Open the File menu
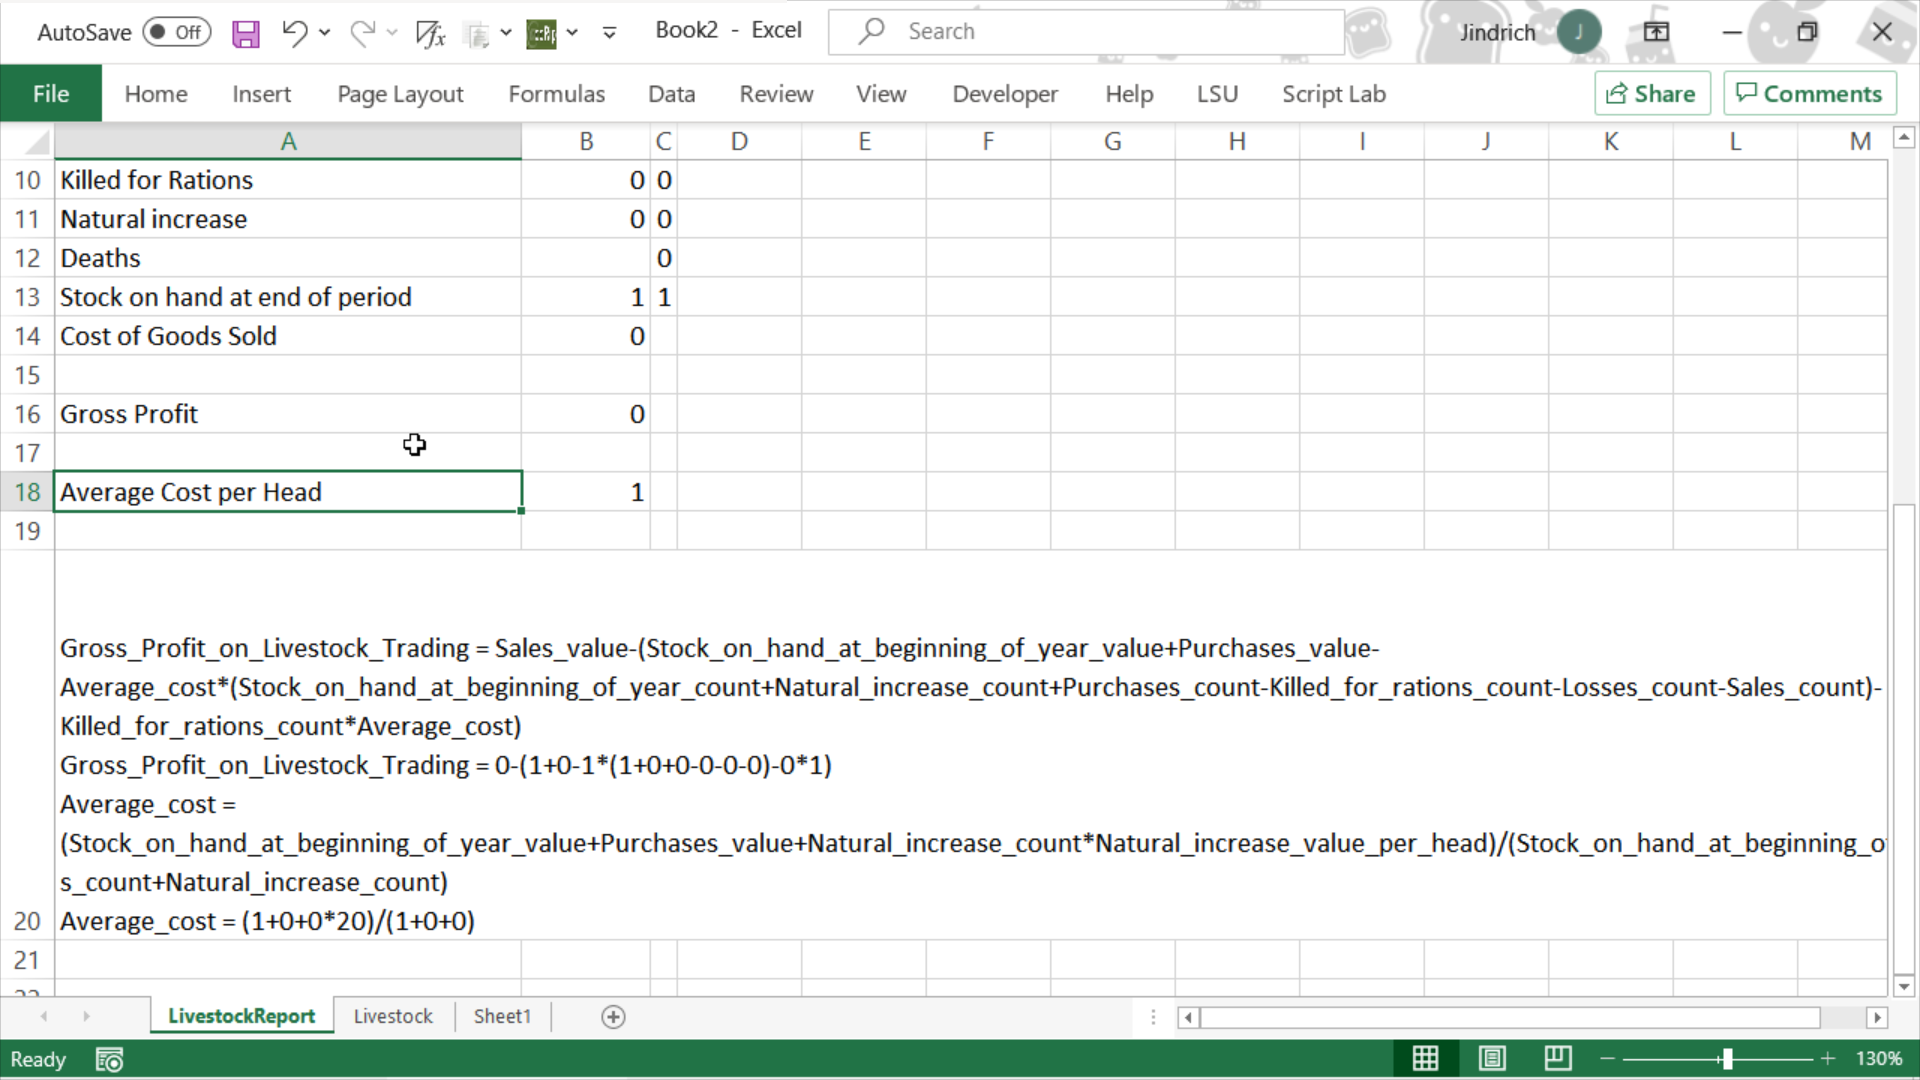The height and width of the screenshot is (1080, 1920). [50, 94]
